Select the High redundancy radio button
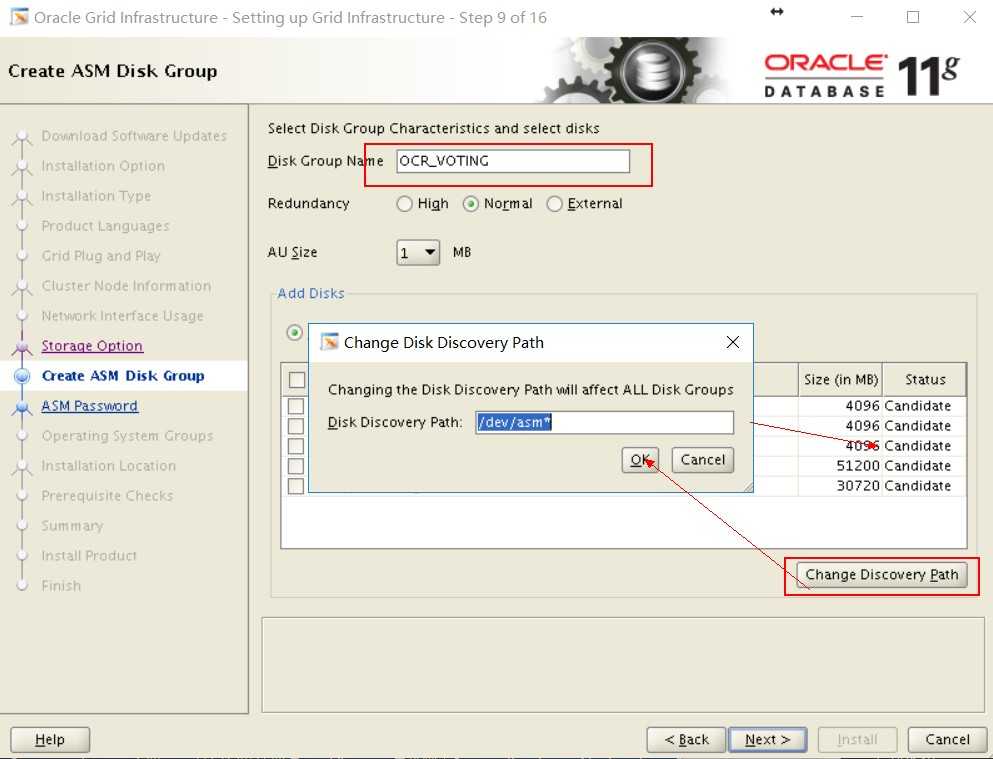The image size is (993, 759). [x=404, y=204]
